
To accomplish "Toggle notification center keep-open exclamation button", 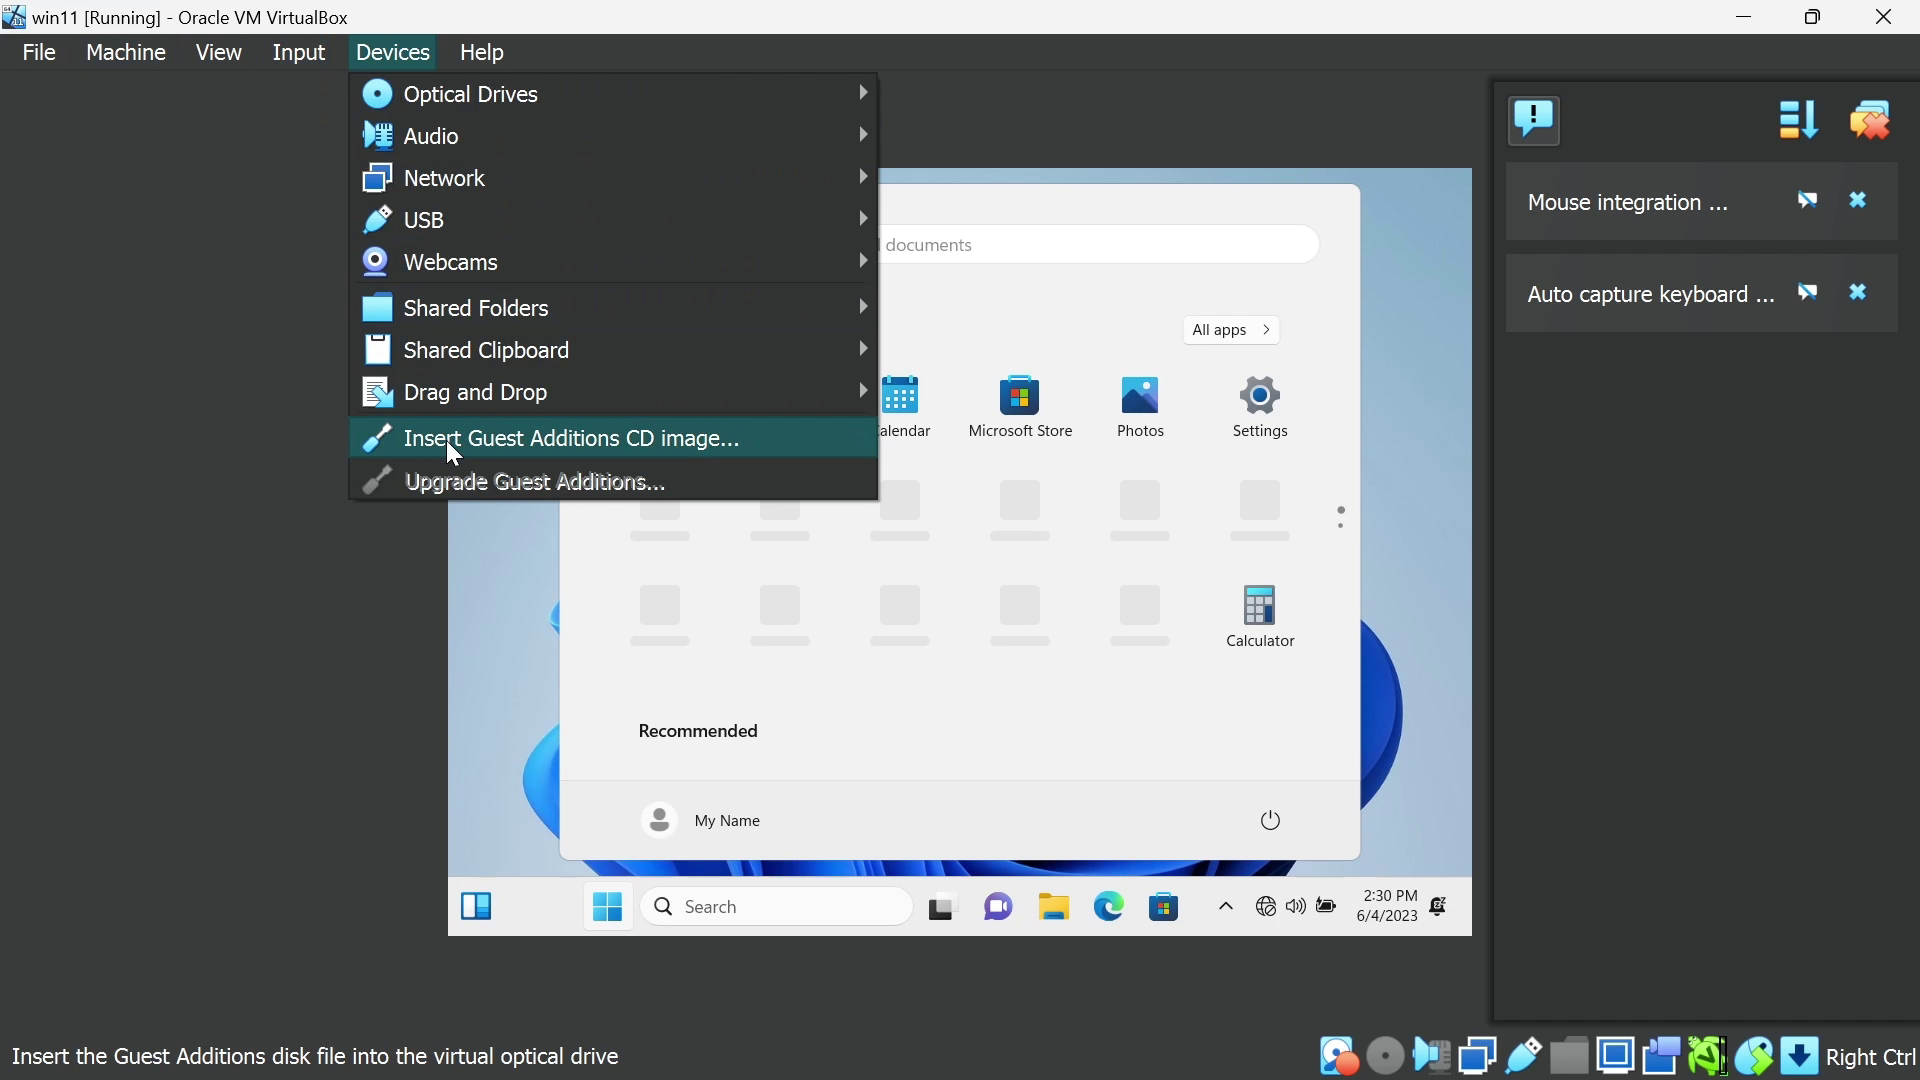I will (x=1534, y=121).
